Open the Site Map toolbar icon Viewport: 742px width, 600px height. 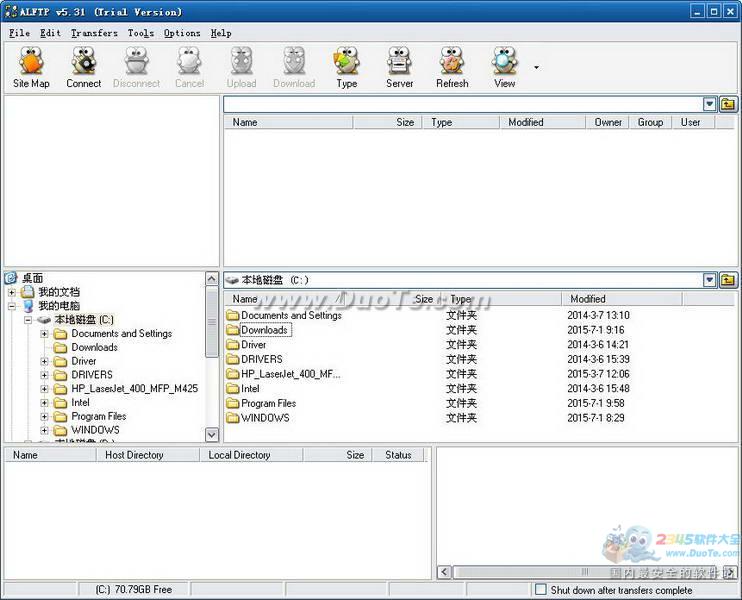pyautogui.click(x=31, y=67)
